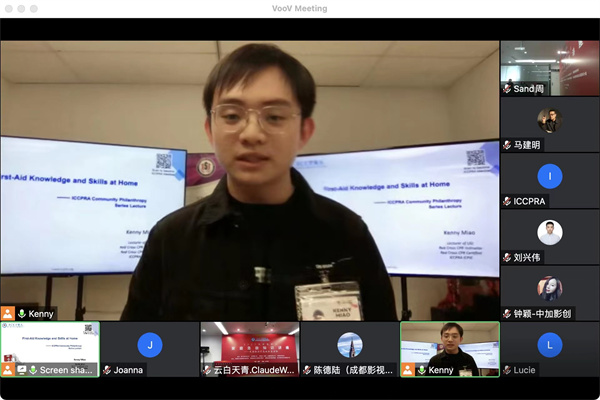
Task: Close the VooV Meeting window
Action: coord(9,8)
